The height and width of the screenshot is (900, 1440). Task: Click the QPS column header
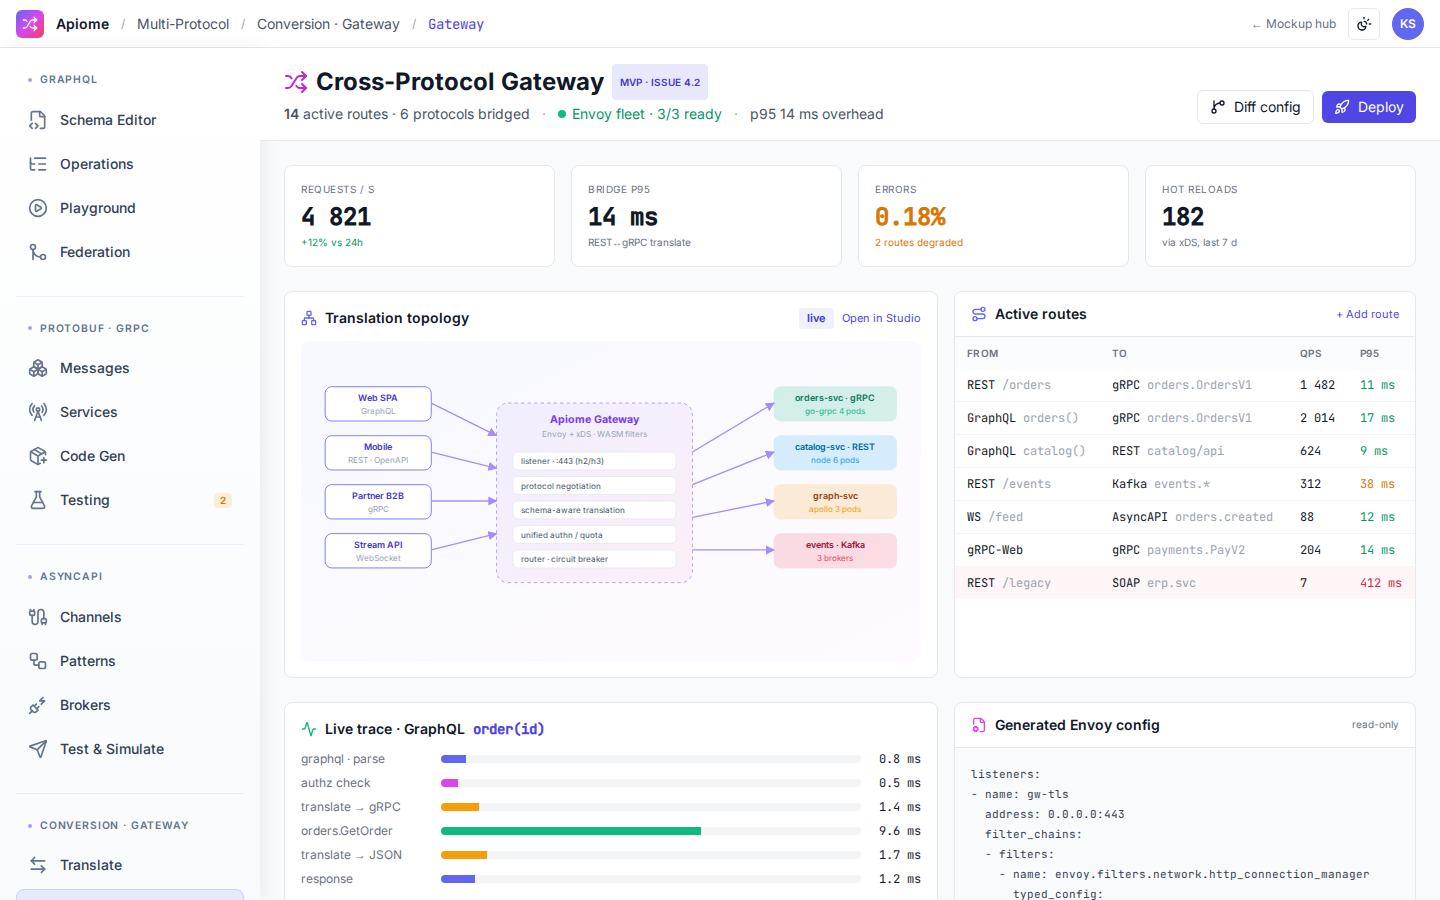coord(1310,353)
